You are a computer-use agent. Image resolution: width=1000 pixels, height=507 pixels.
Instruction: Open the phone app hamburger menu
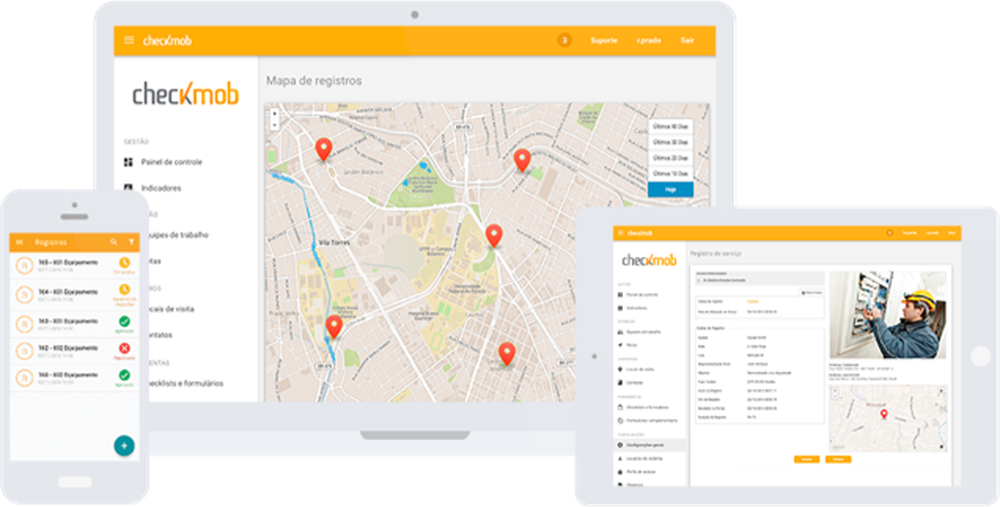point(19,242)
